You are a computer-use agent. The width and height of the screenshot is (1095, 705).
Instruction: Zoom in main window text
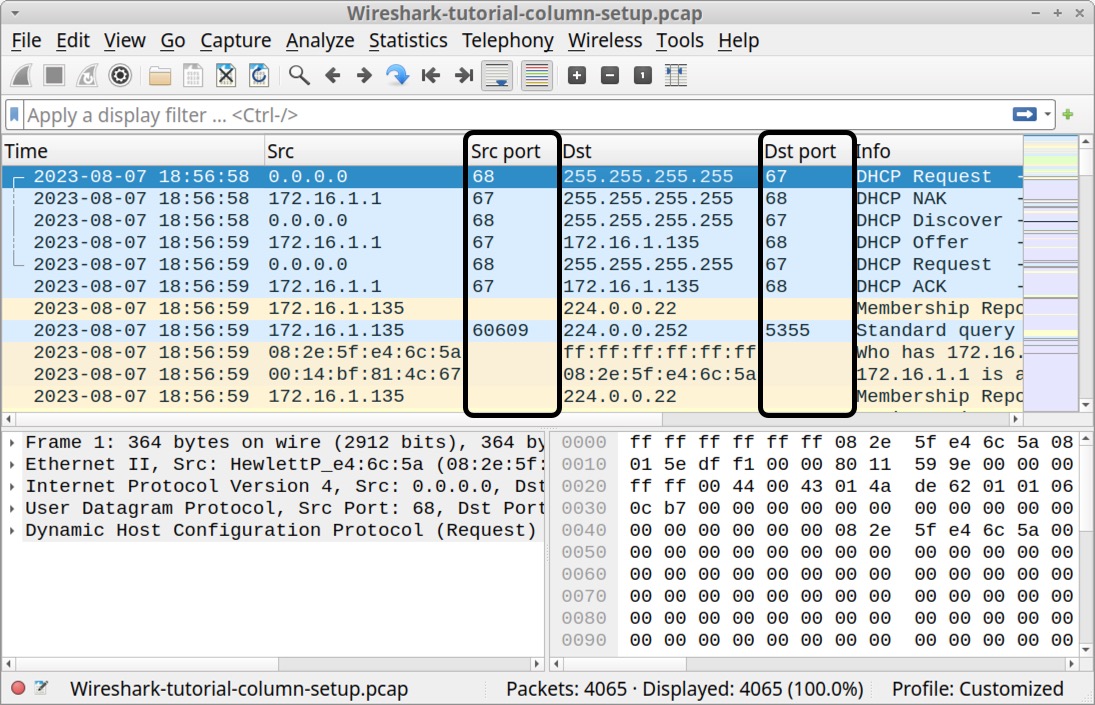coord(577,75)
